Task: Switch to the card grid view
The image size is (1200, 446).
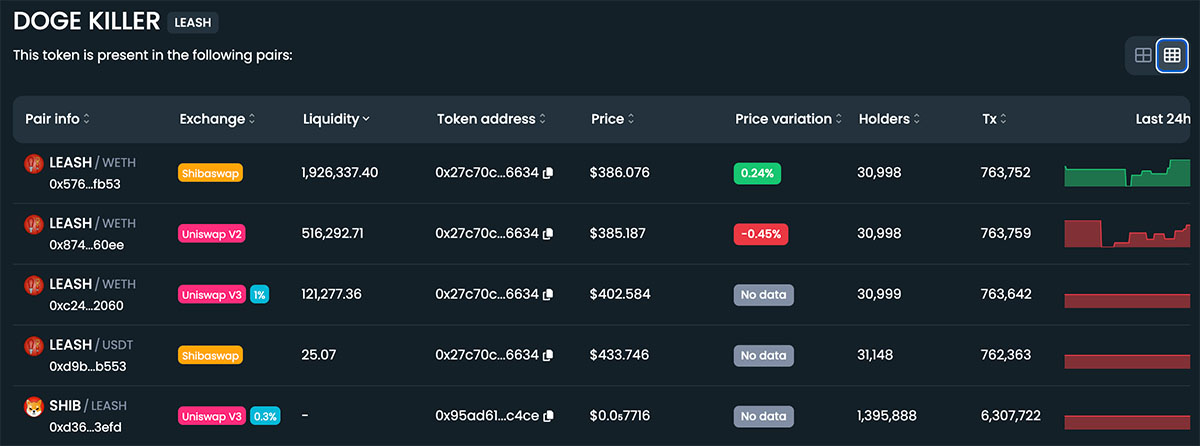Action: [x=1143, y=55]
